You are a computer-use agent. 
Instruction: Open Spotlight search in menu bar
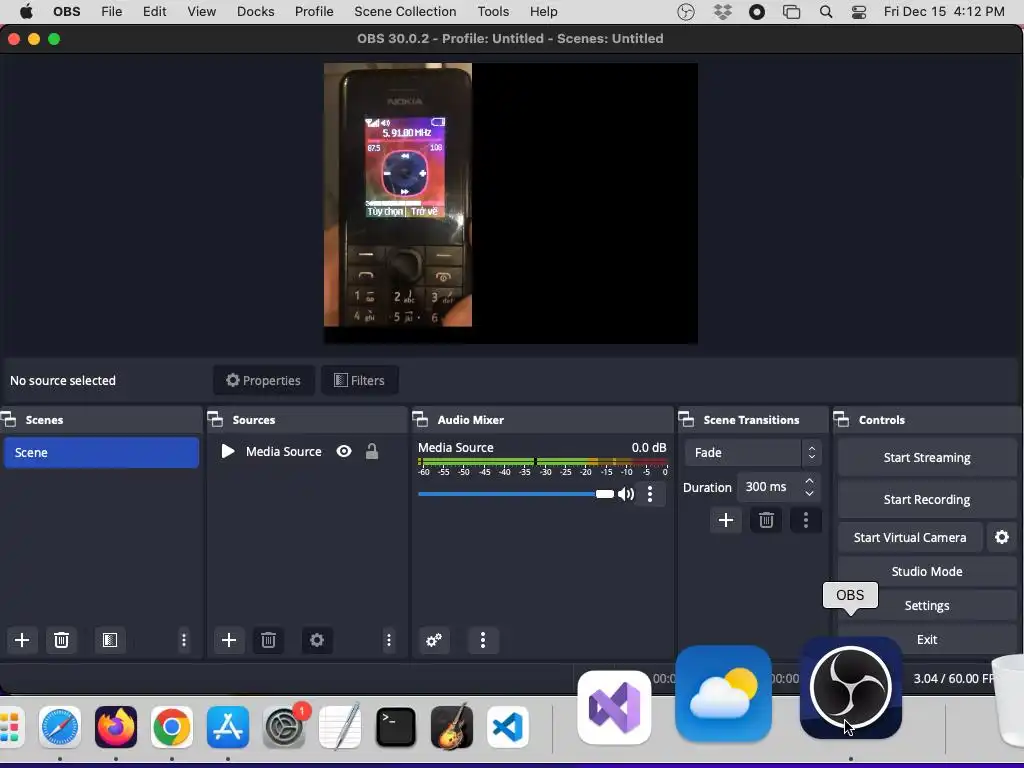826,12
